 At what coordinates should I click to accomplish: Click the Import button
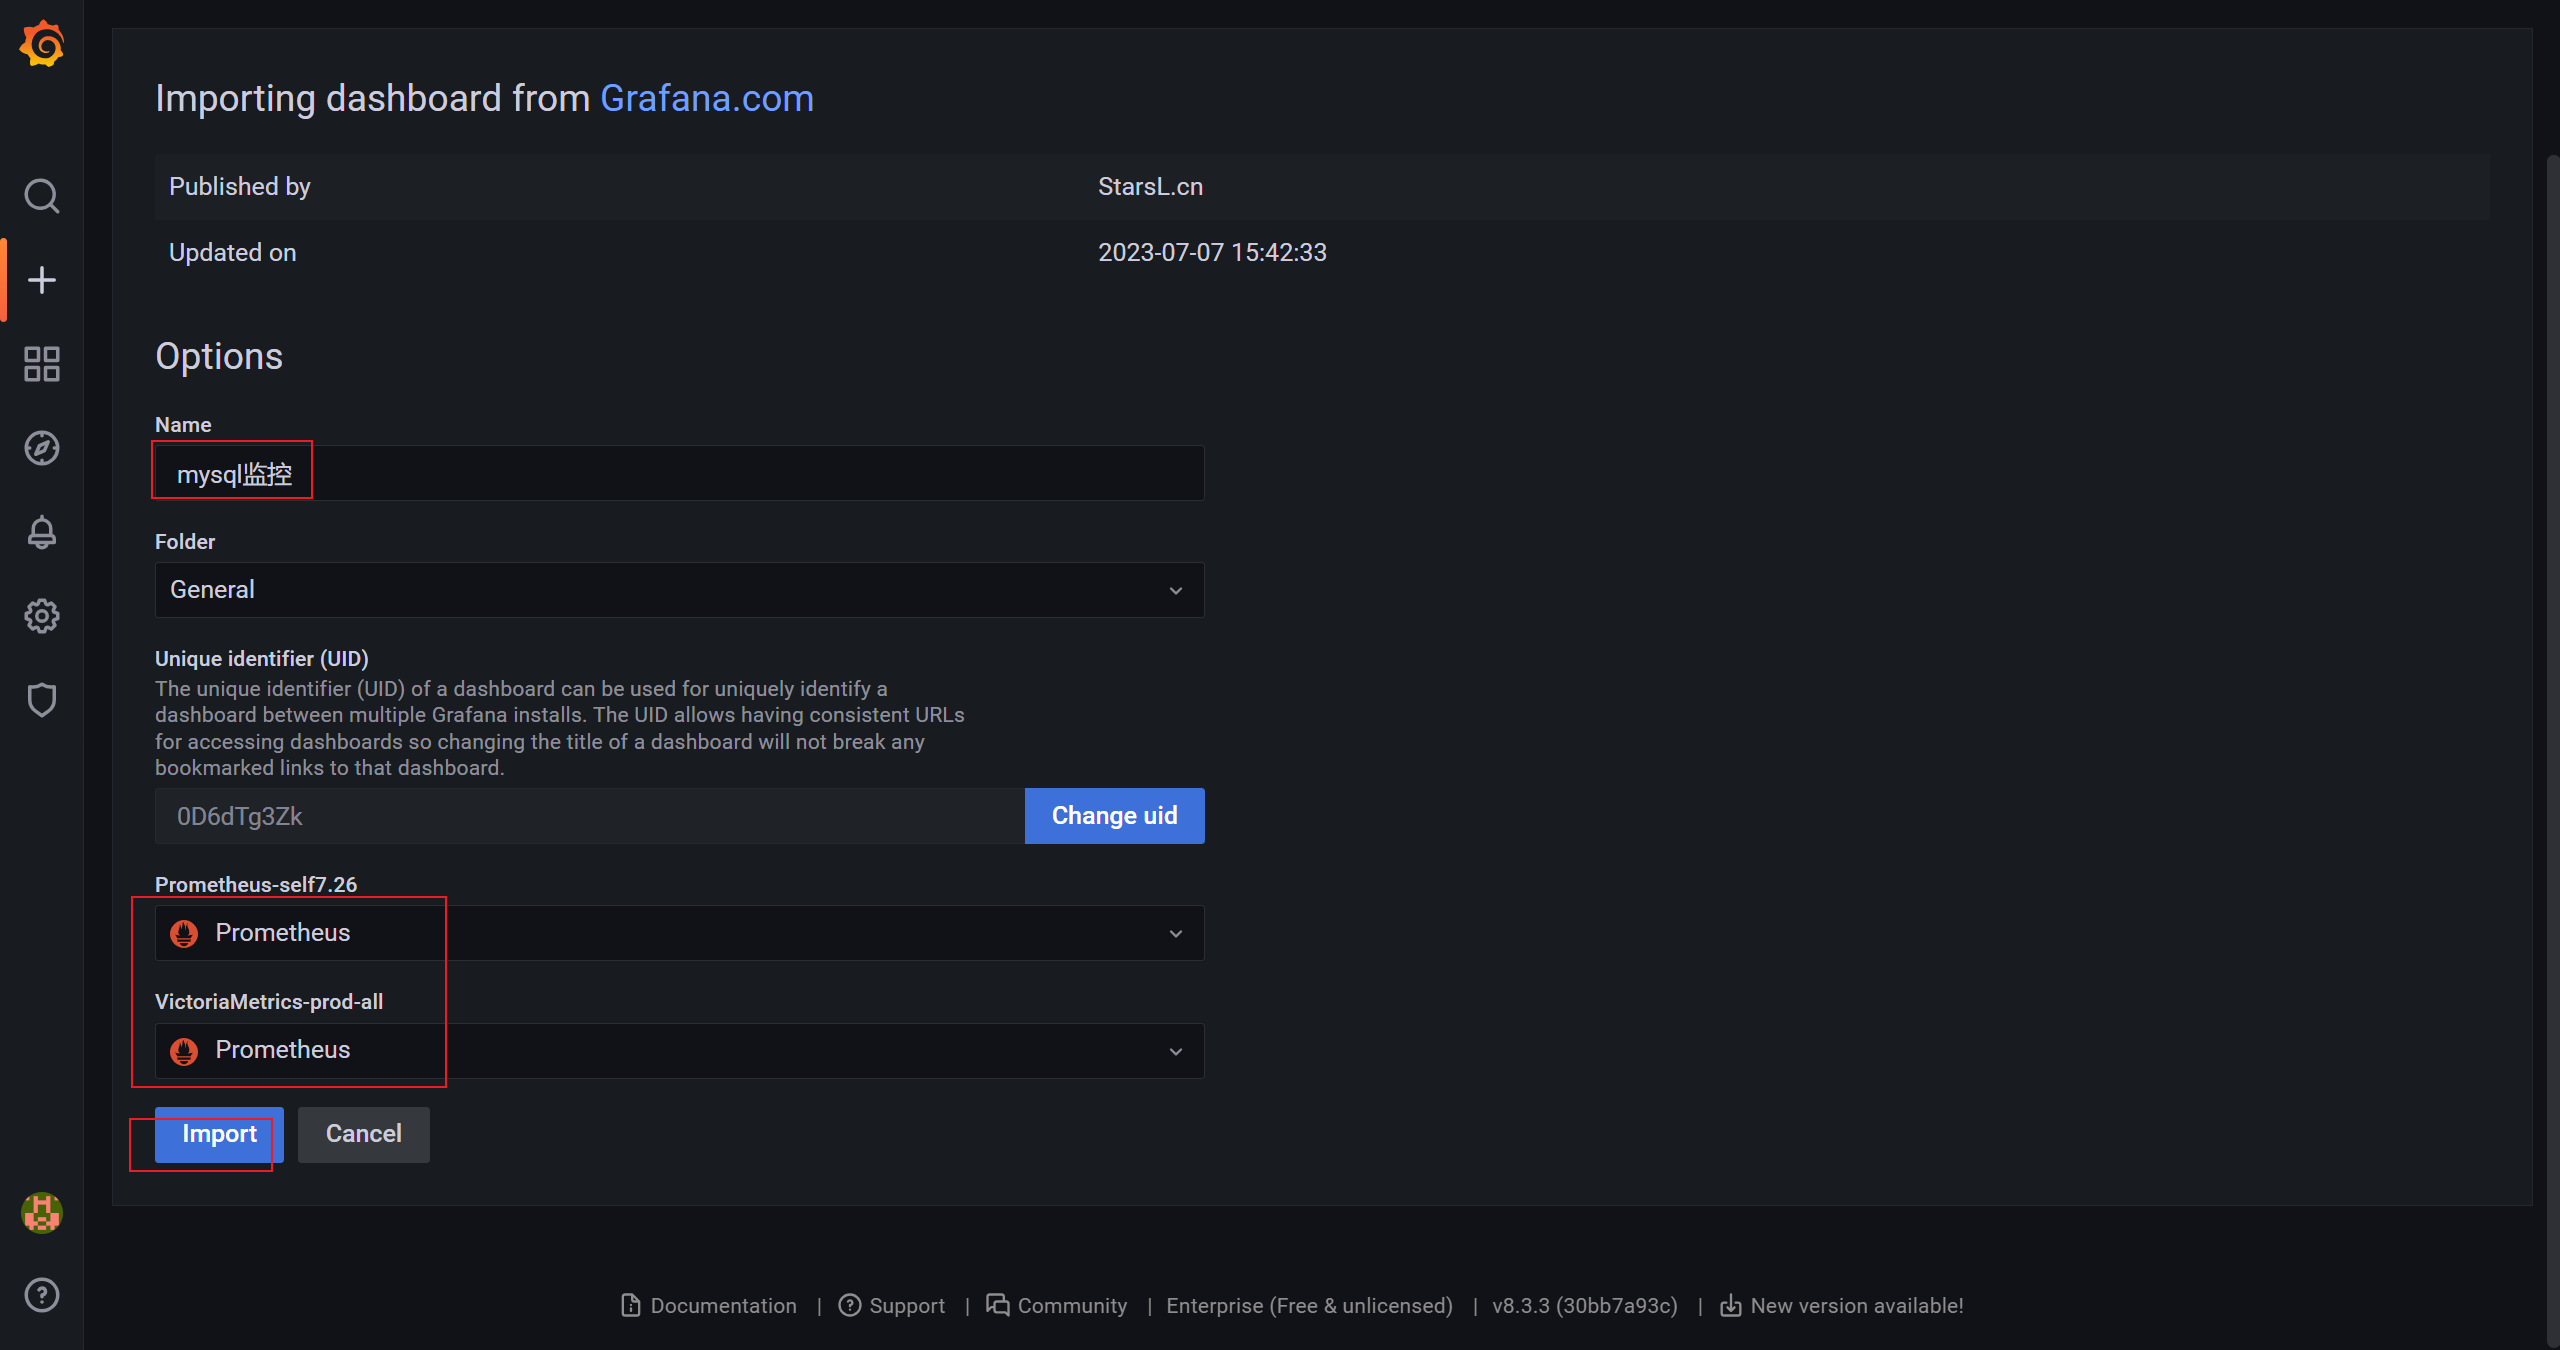tap(219, 1134)
